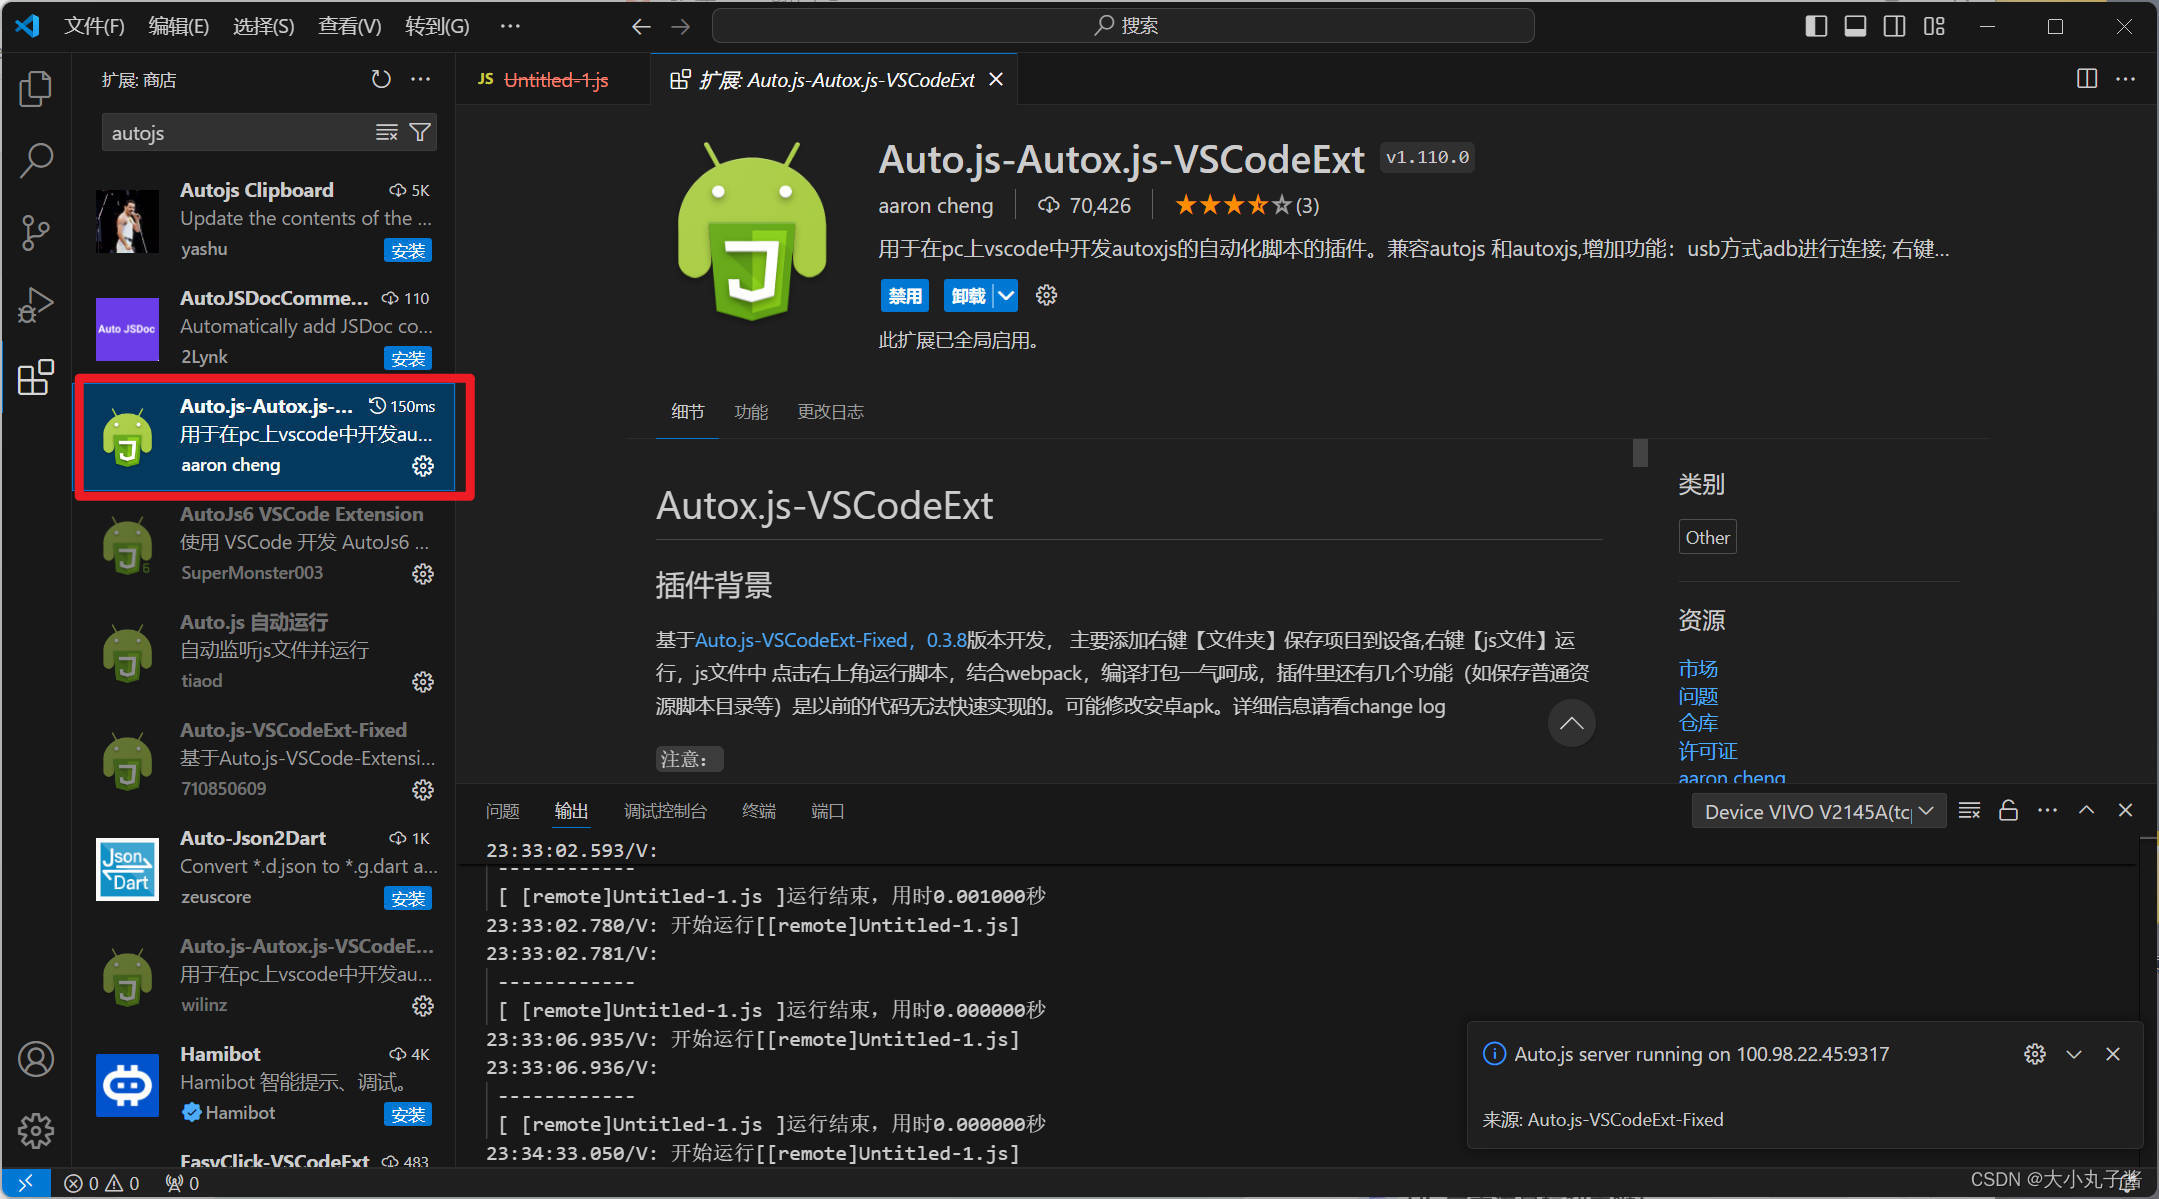This screenshot has height=1199, width=2159.
Task: Toggle the primary side bar visibility
Action: coord(1815,26)
